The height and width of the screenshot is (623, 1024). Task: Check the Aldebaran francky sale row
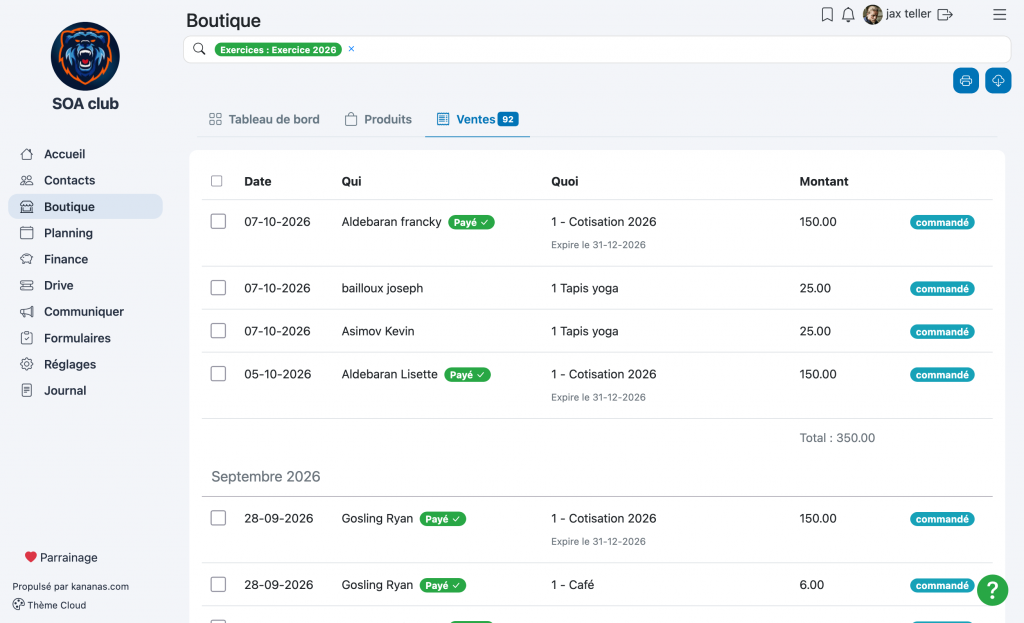218,221
